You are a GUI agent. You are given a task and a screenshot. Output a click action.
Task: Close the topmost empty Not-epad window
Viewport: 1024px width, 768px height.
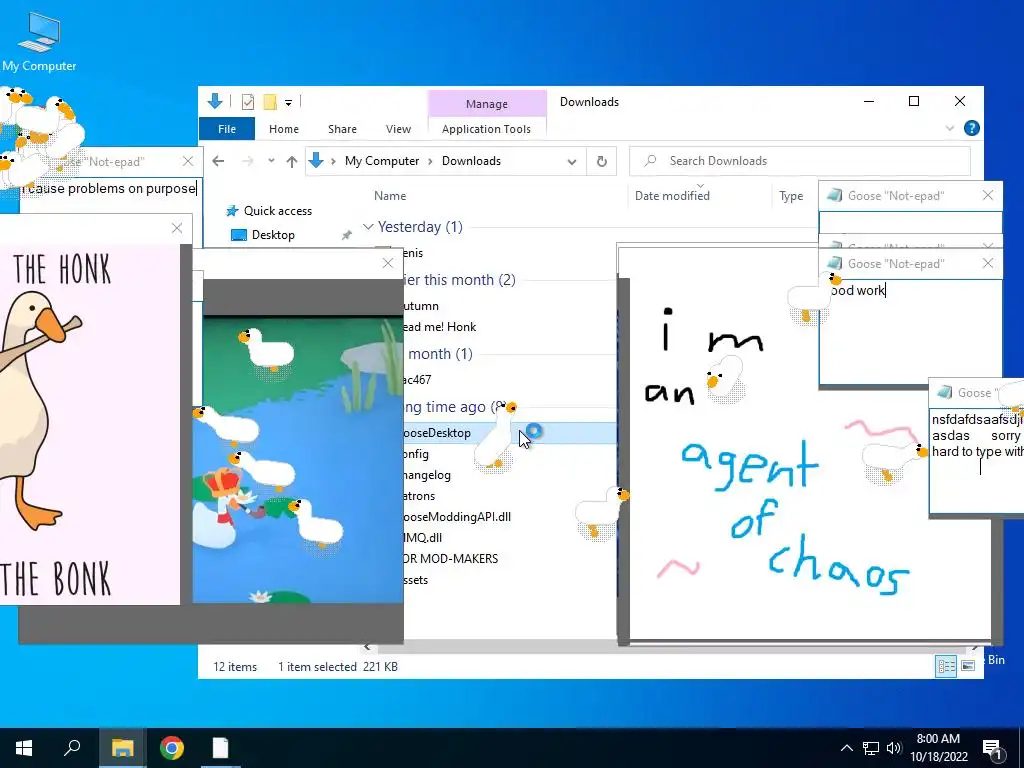click(988, 195)
